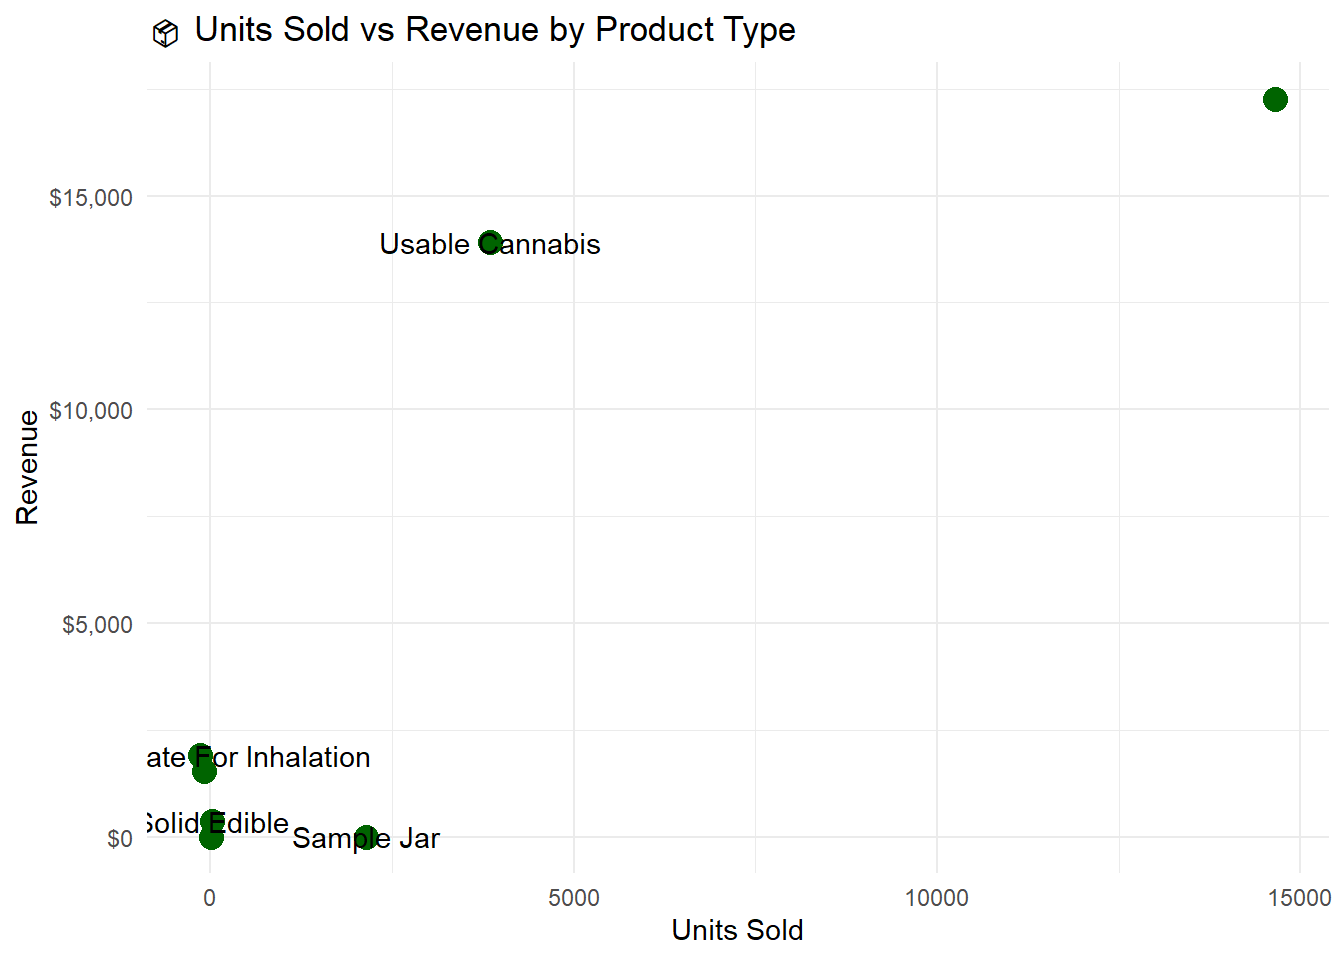This screenshot has height=960, width=1344.
Task: Click the 0 x-axis tick label
Action: [x=210, y=898]
